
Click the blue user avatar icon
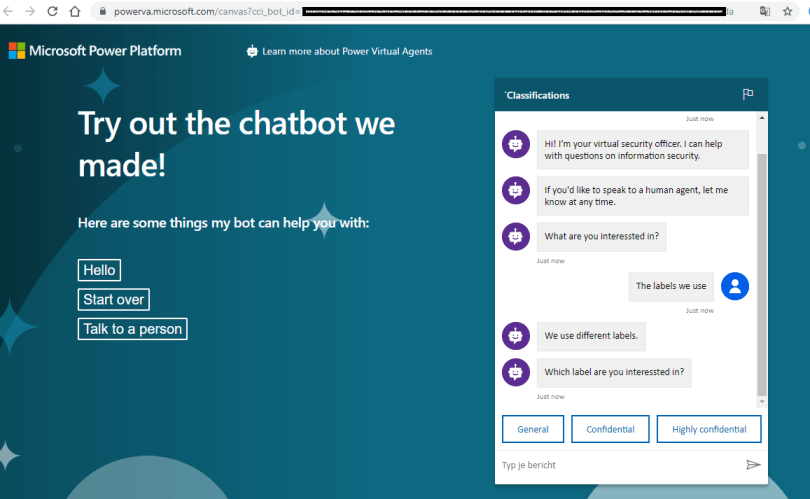point(735,286)
